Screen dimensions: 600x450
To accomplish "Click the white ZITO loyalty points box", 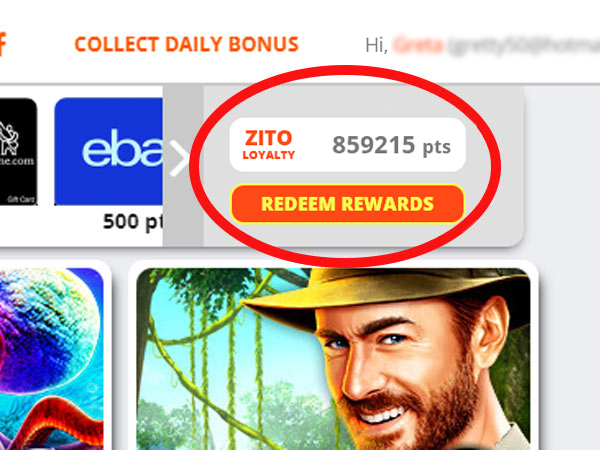I will pos(347,145).
